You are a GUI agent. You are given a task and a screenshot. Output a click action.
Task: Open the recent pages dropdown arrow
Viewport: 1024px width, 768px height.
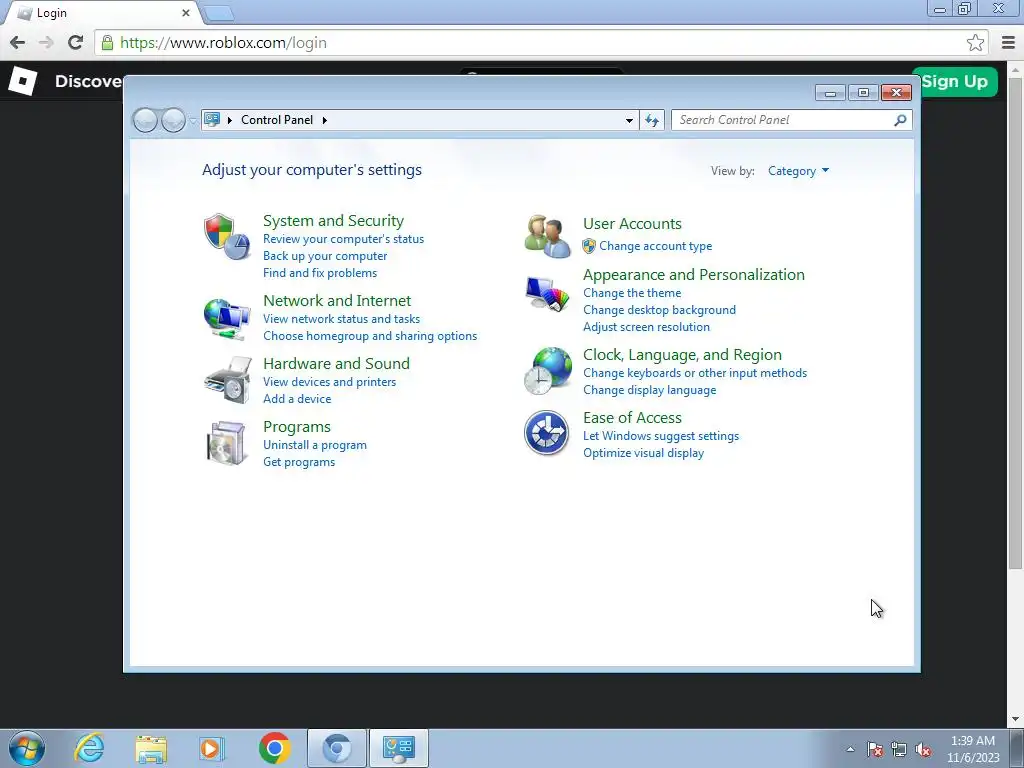click(193, 121)
